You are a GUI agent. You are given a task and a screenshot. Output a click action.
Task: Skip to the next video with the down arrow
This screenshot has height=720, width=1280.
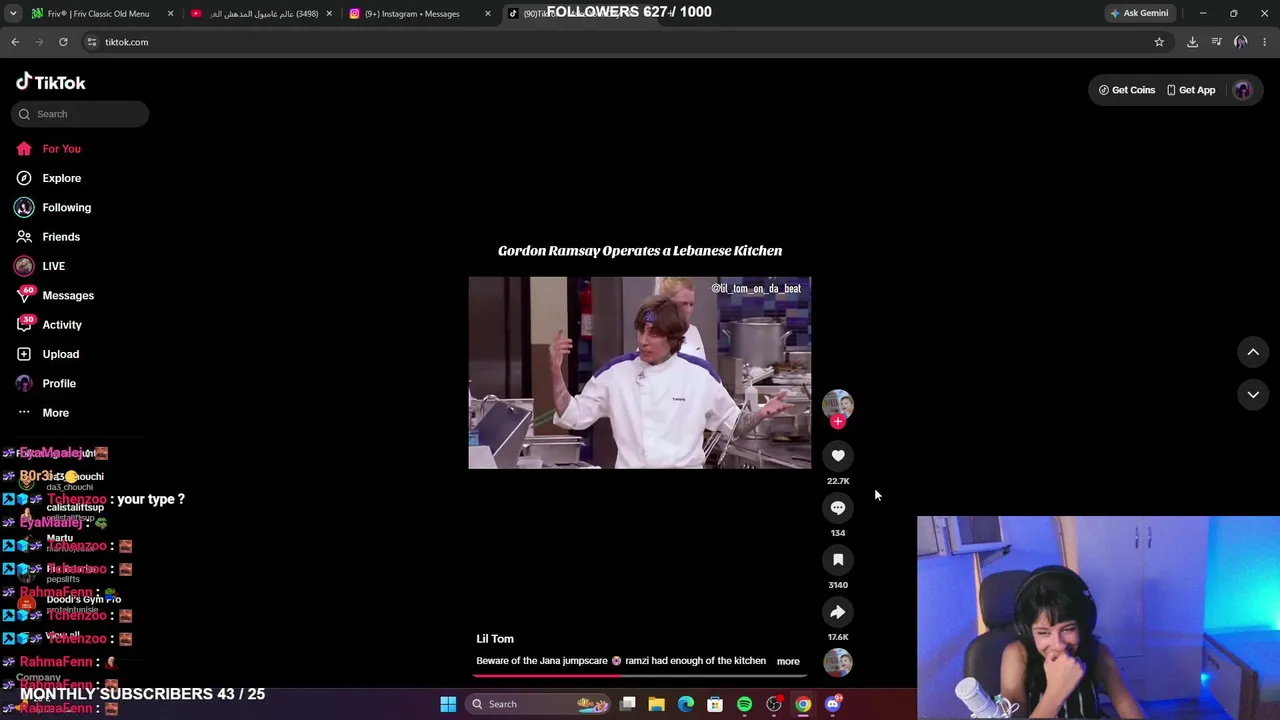click(1253, 395)
